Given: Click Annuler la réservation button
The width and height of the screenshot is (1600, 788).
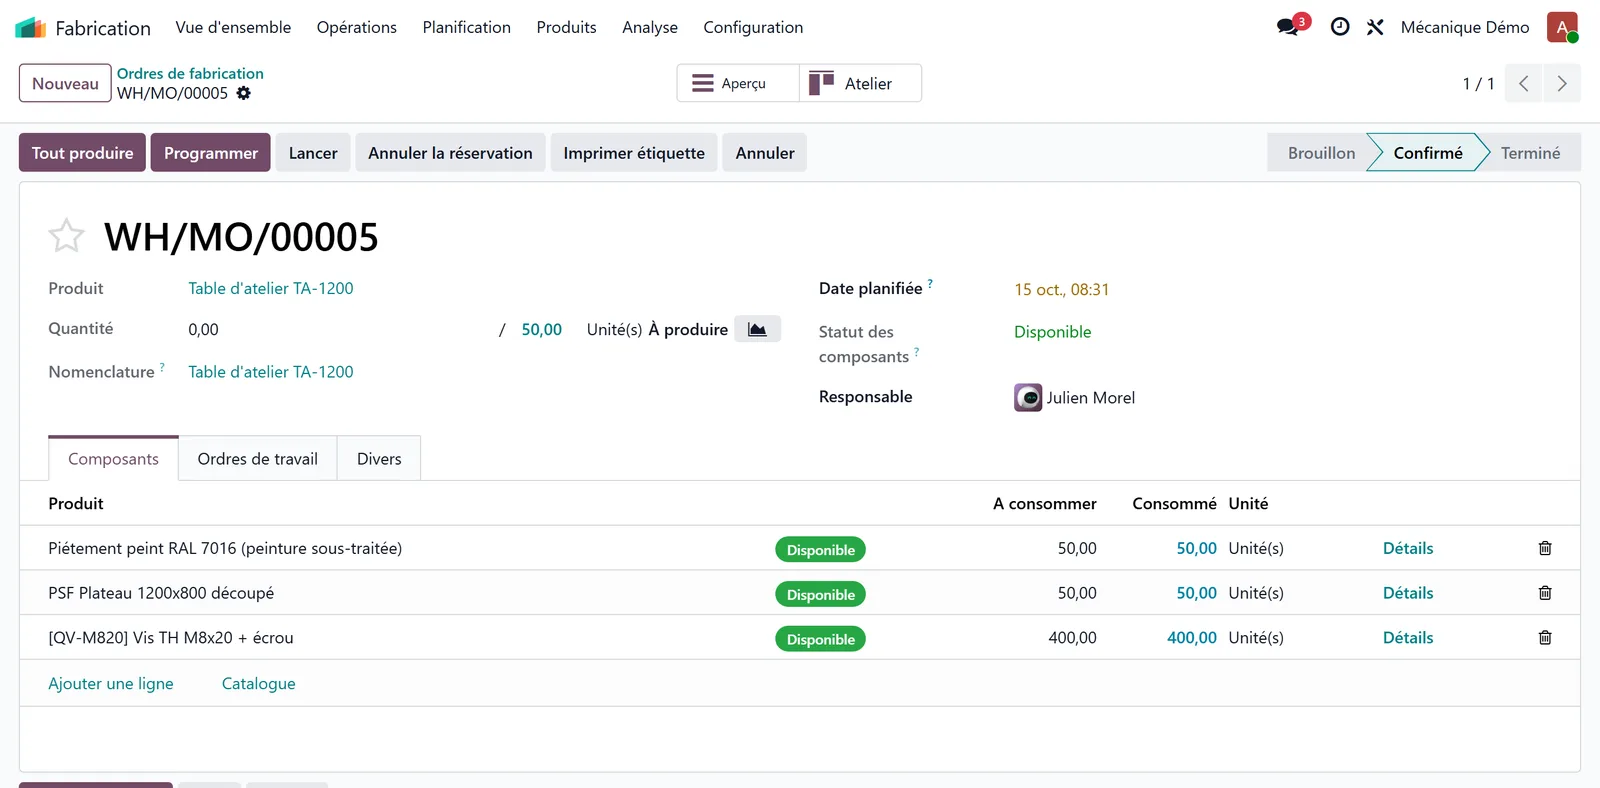Looking at the screenshot, I should click(450, 153).
